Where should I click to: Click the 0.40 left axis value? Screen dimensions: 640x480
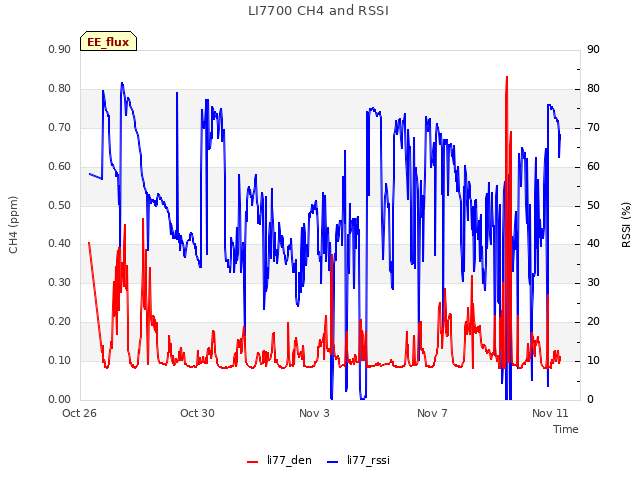pyautogui.click(x=60, y=244)
